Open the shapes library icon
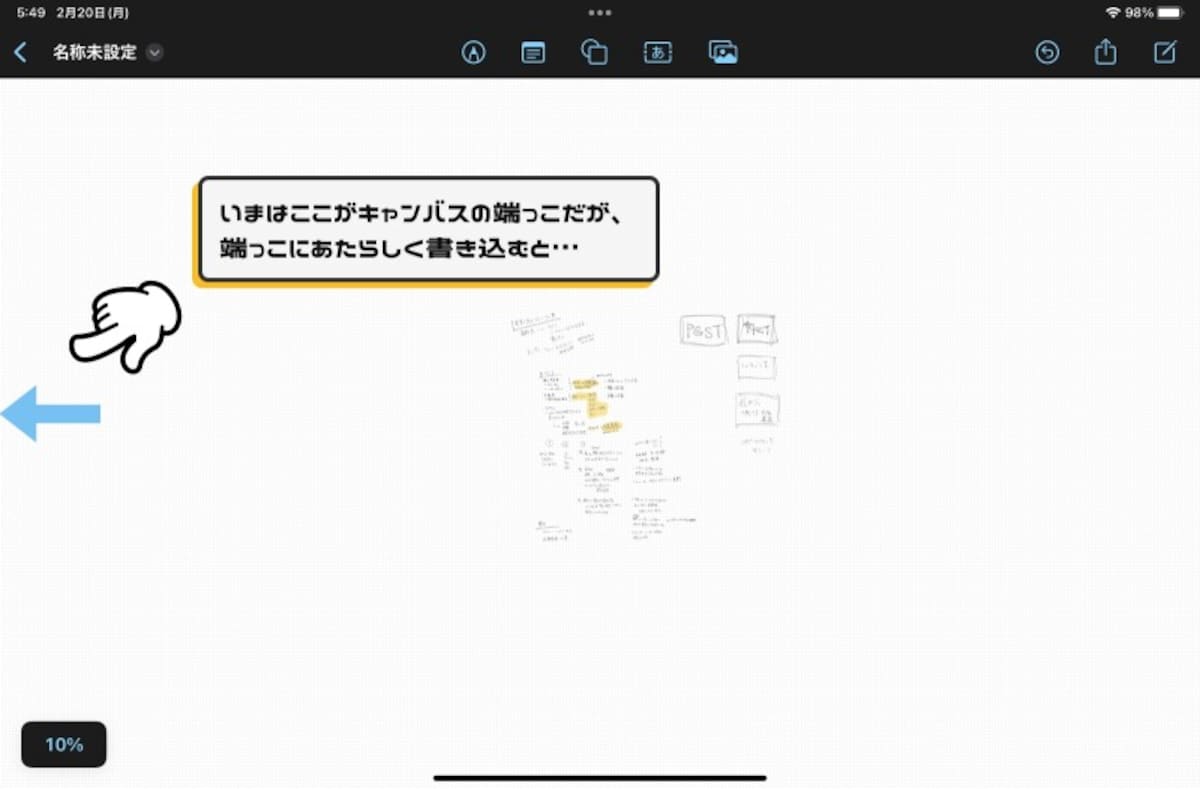 coord(594,53)
